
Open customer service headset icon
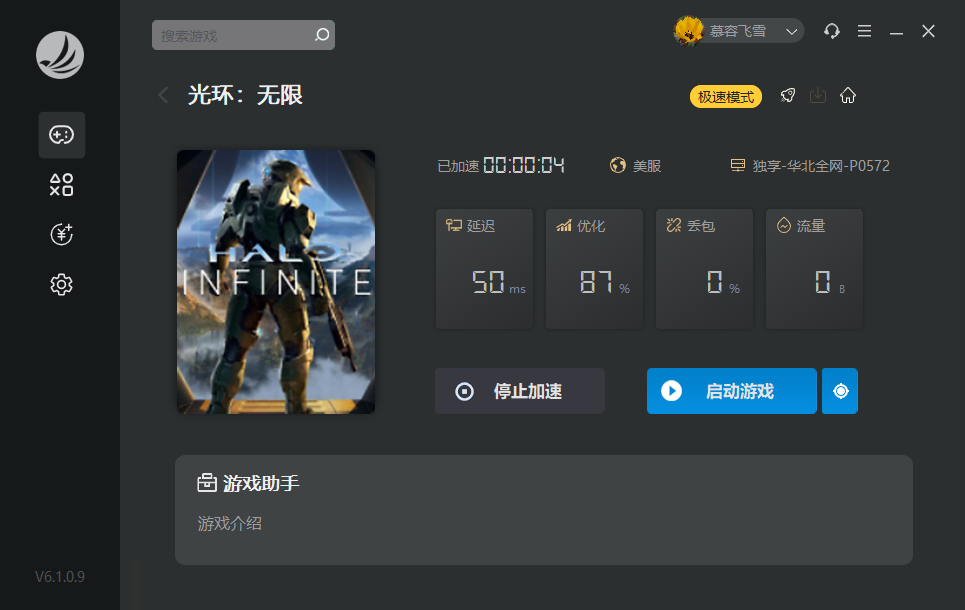tap(832, 31)
